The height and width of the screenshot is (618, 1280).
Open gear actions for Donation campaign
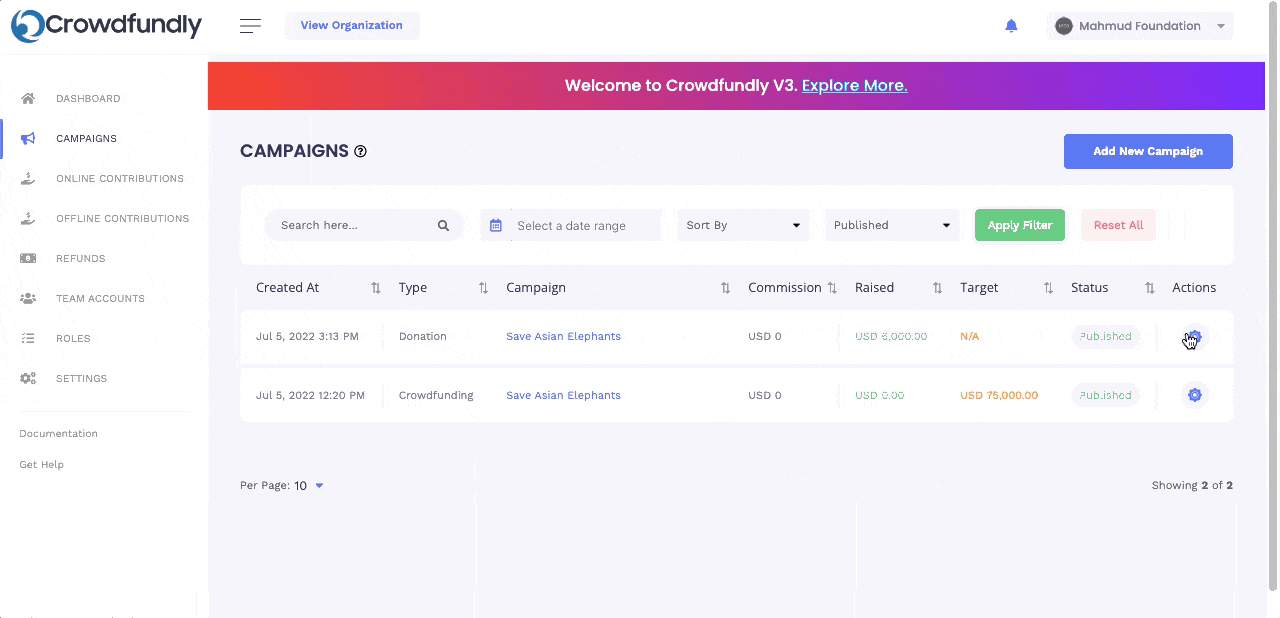click(1194, 337)
